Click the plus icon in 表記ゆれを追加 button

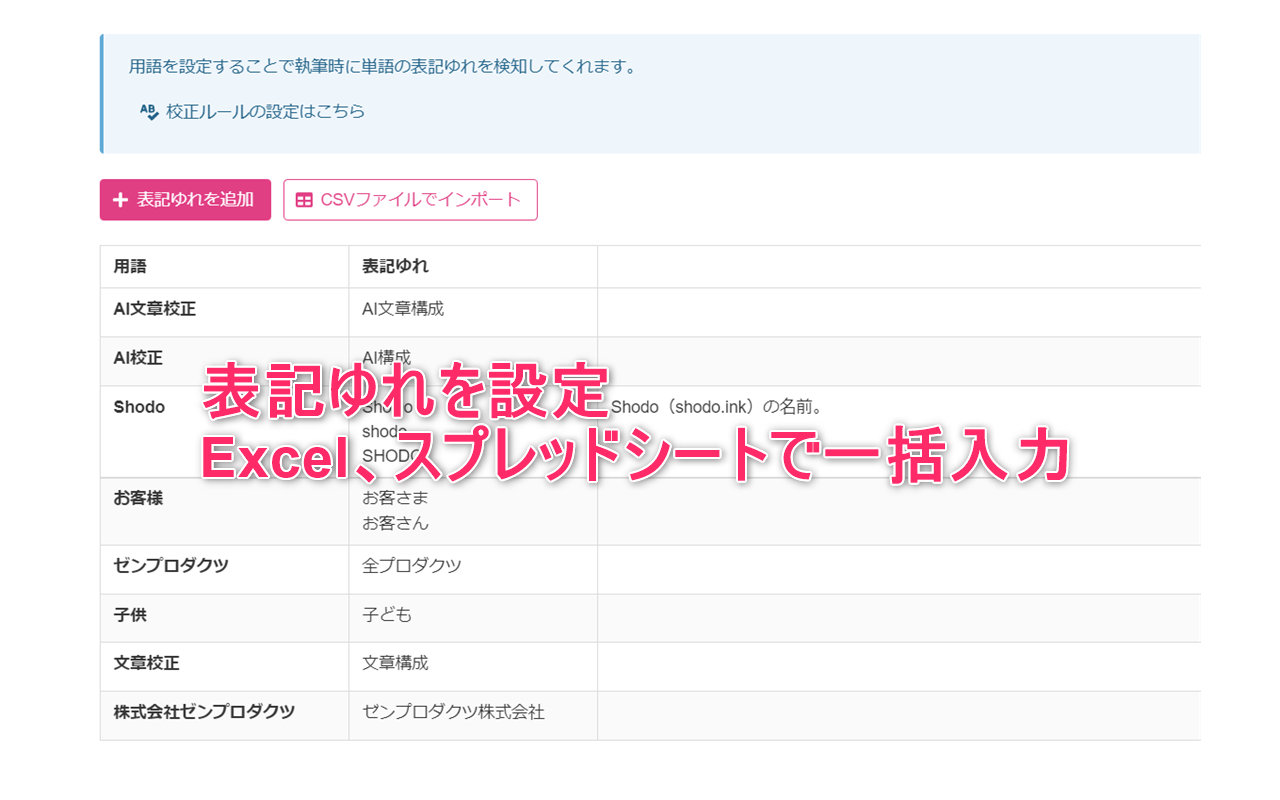(x=120, y=200)
